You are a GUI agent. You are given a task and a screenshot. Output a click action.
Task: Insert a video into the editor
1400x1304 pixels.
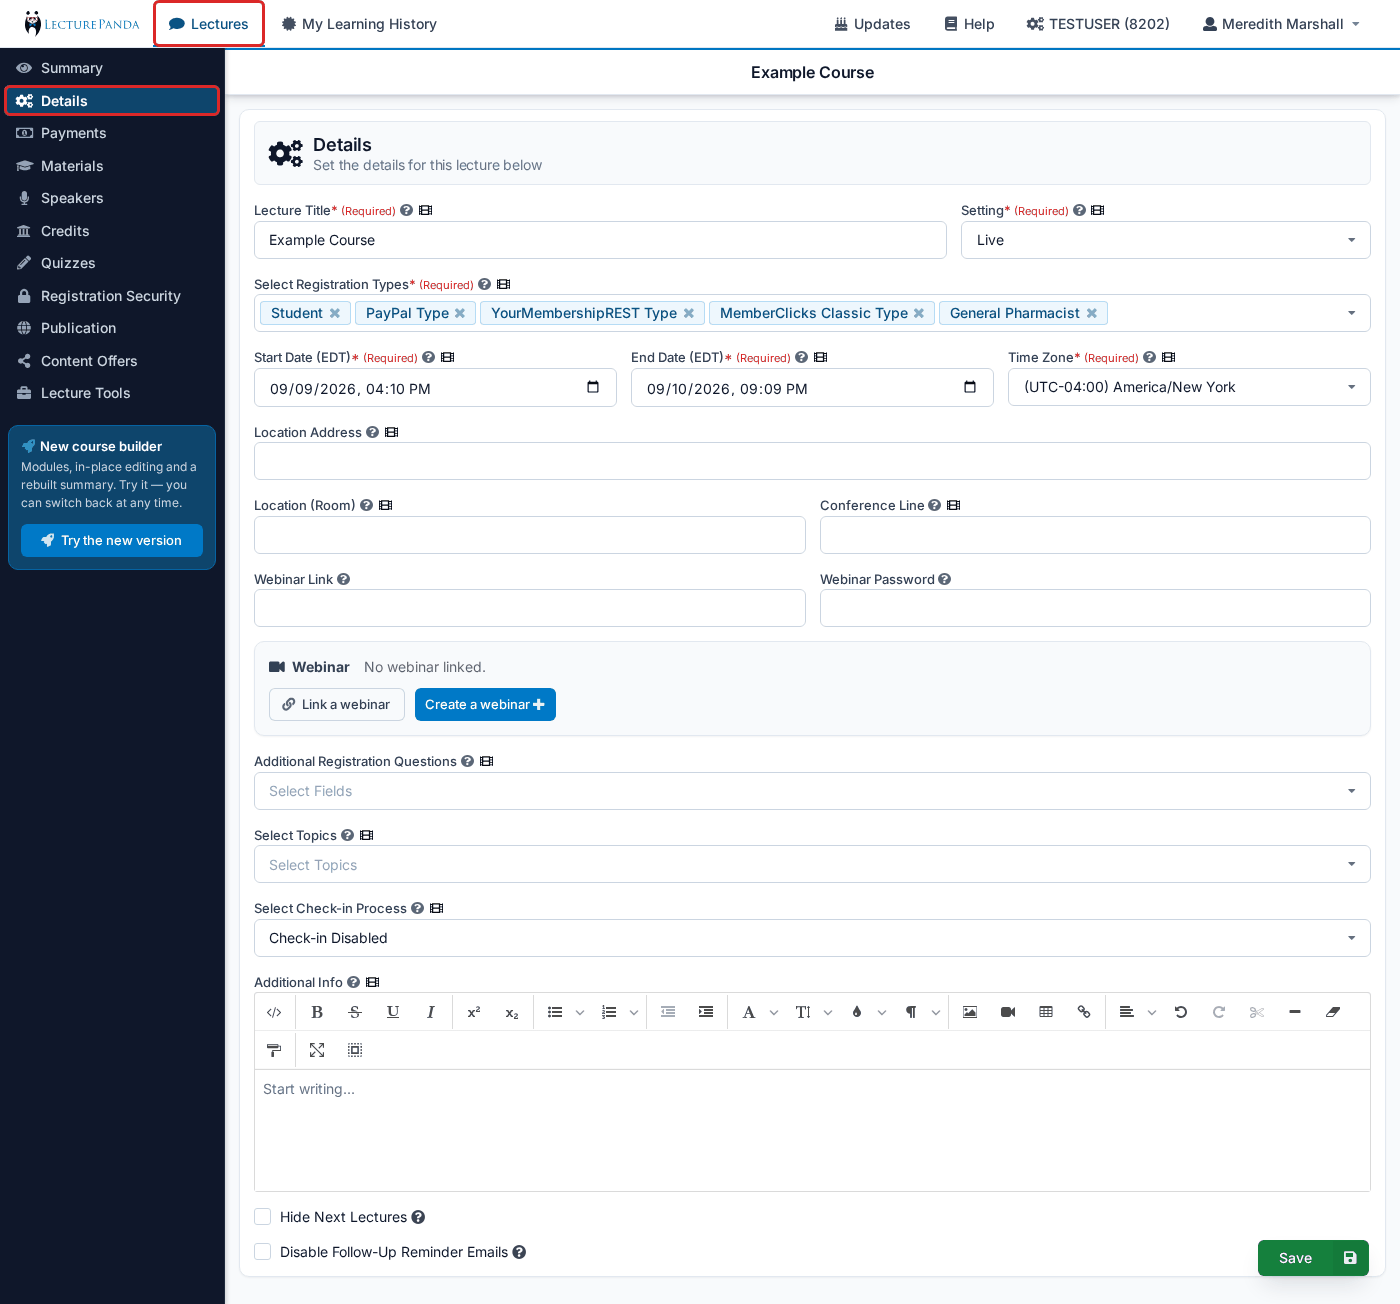click(x=1008, y=1012)
